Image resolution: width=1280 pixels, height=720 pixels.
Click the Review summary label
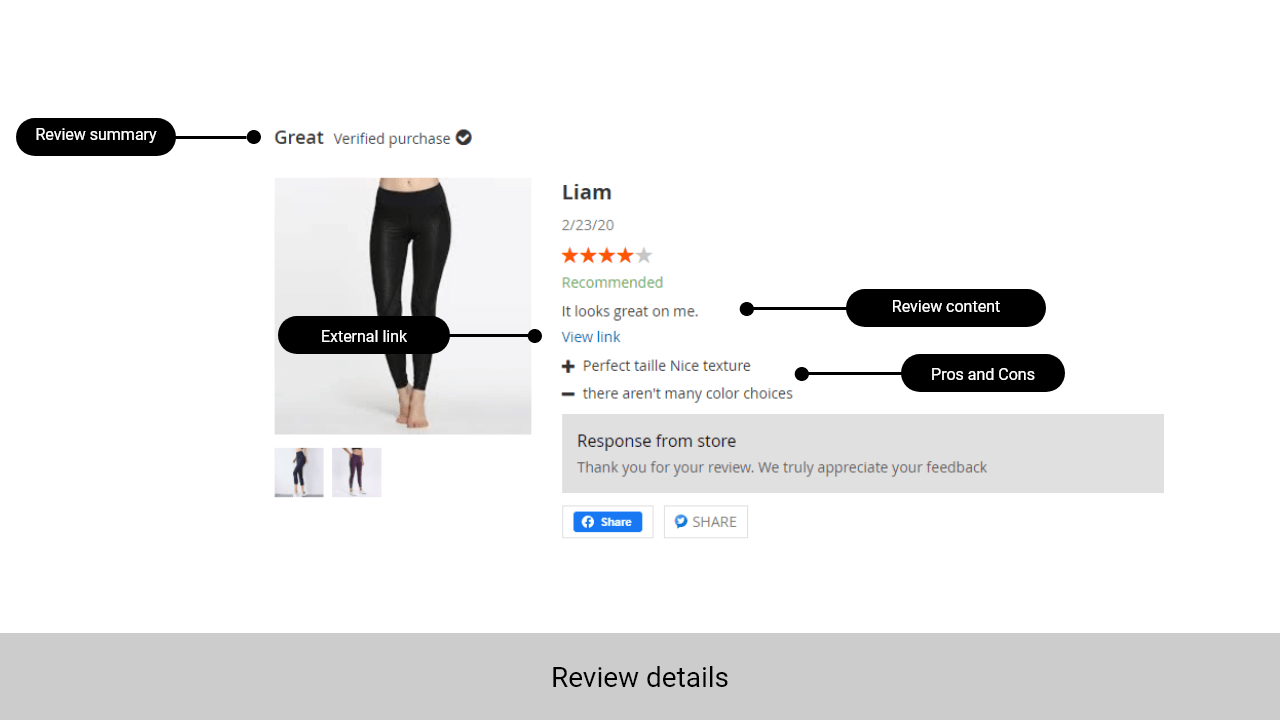(x=96, y=136)
